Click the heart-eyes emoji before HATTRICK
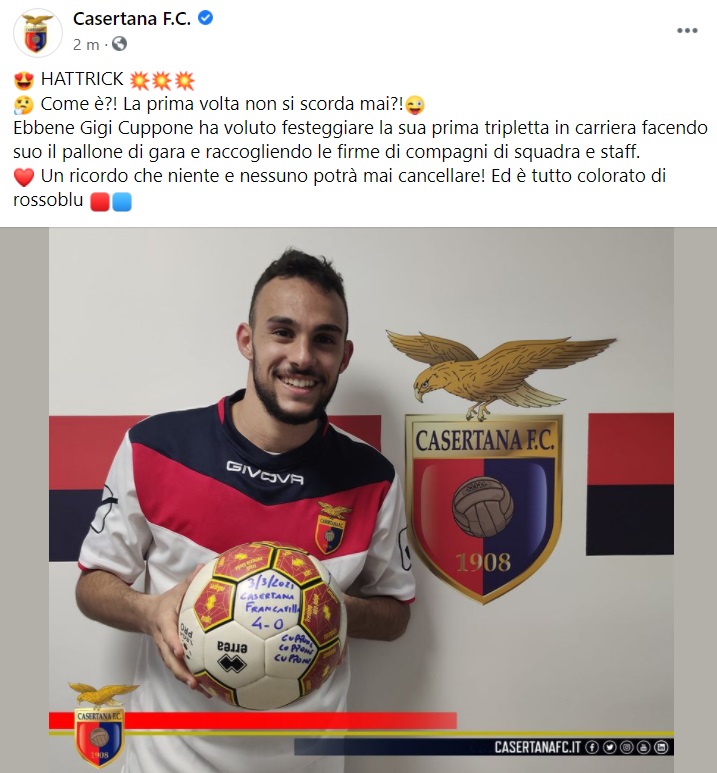Screen dimensions: 717x773 click(x=24, y=80)
